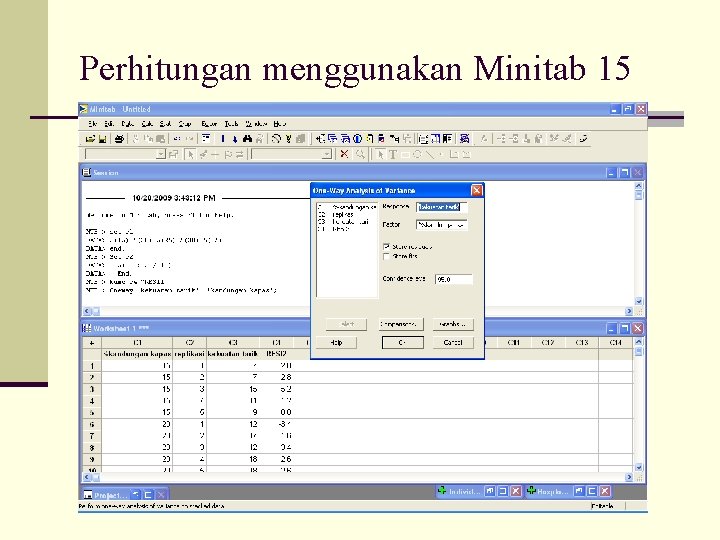Select C2 replikasi in dialog variable list

click(347, 214)
